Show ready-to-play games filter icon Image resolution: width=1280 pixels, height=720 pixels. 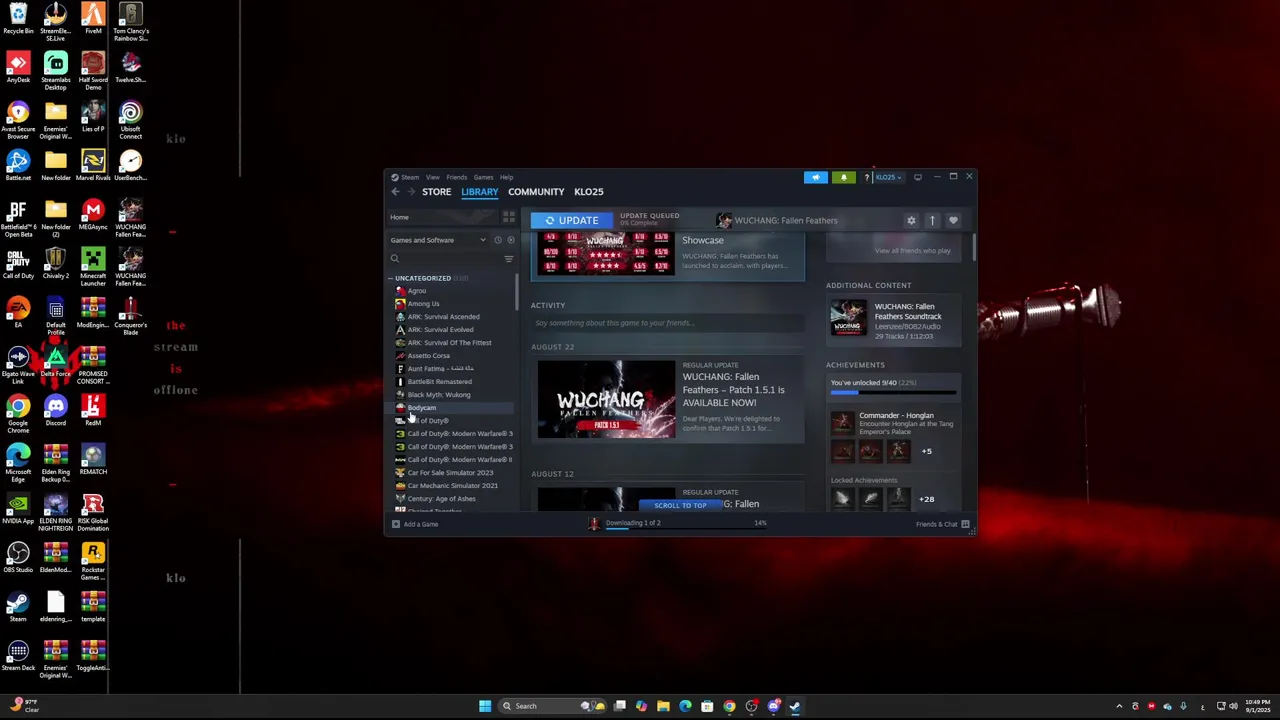tap(510, 240)
